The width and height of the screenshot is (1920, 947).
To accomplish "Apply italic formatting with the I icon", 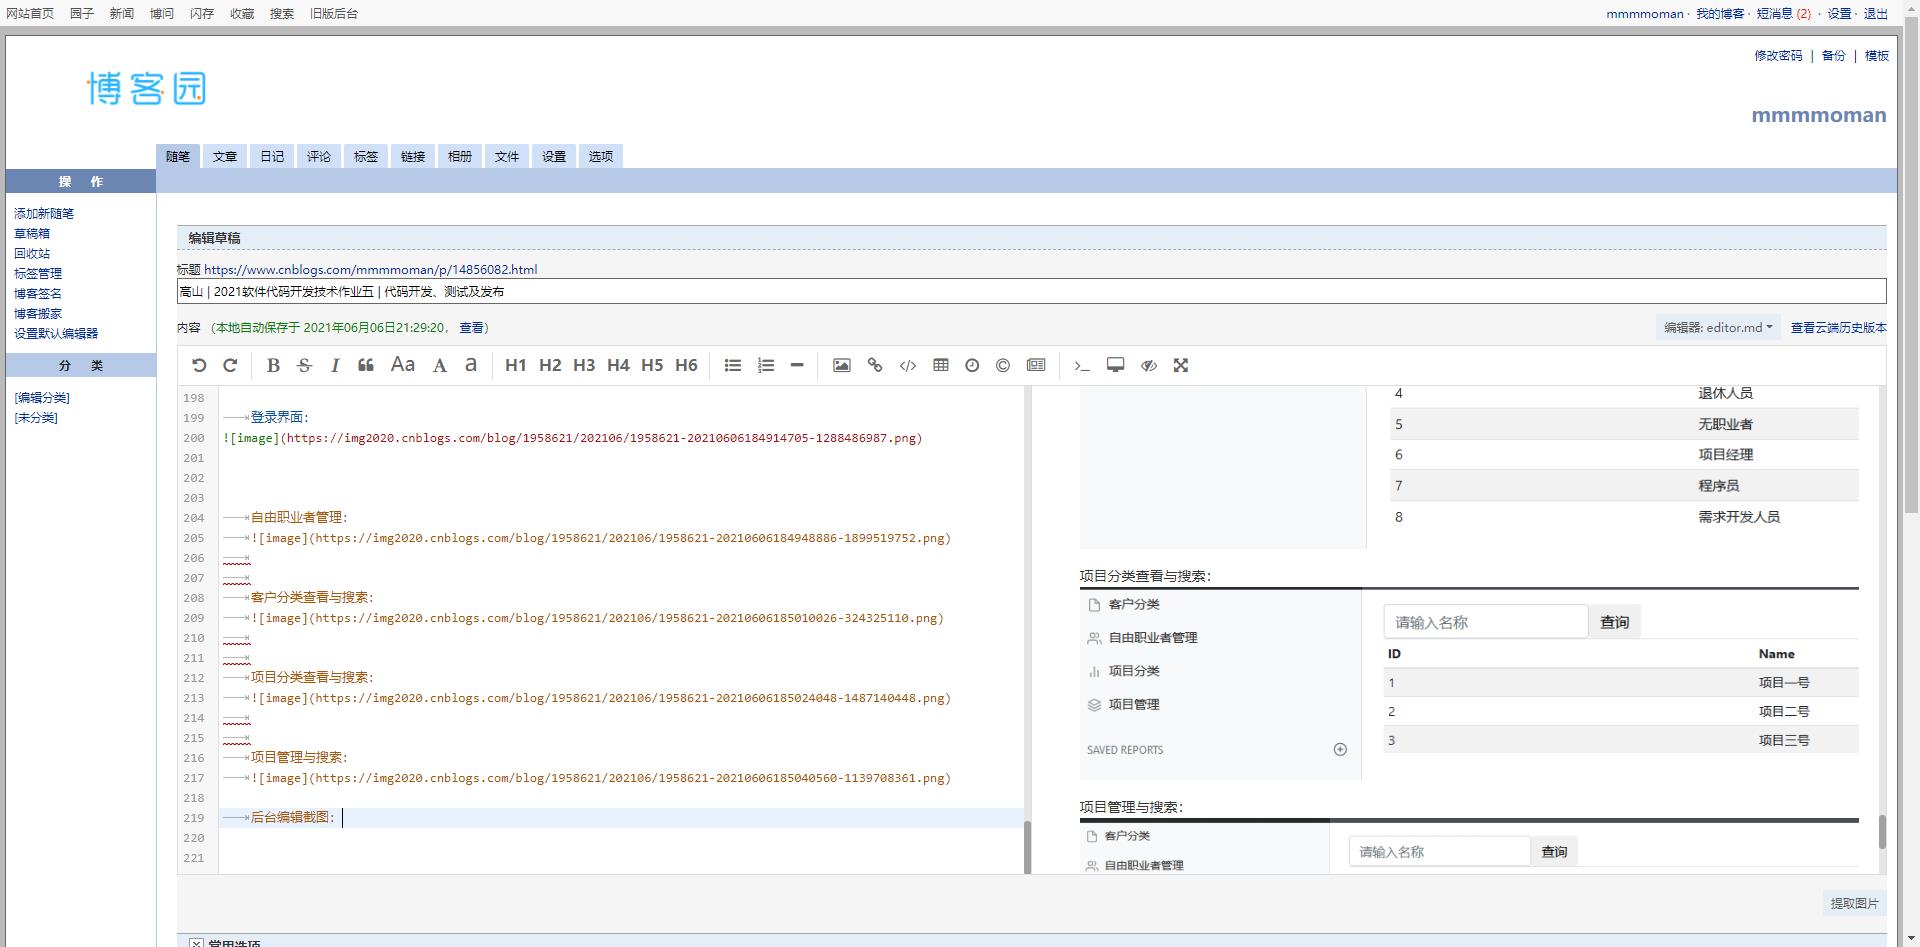I will (x=335, y=366).
